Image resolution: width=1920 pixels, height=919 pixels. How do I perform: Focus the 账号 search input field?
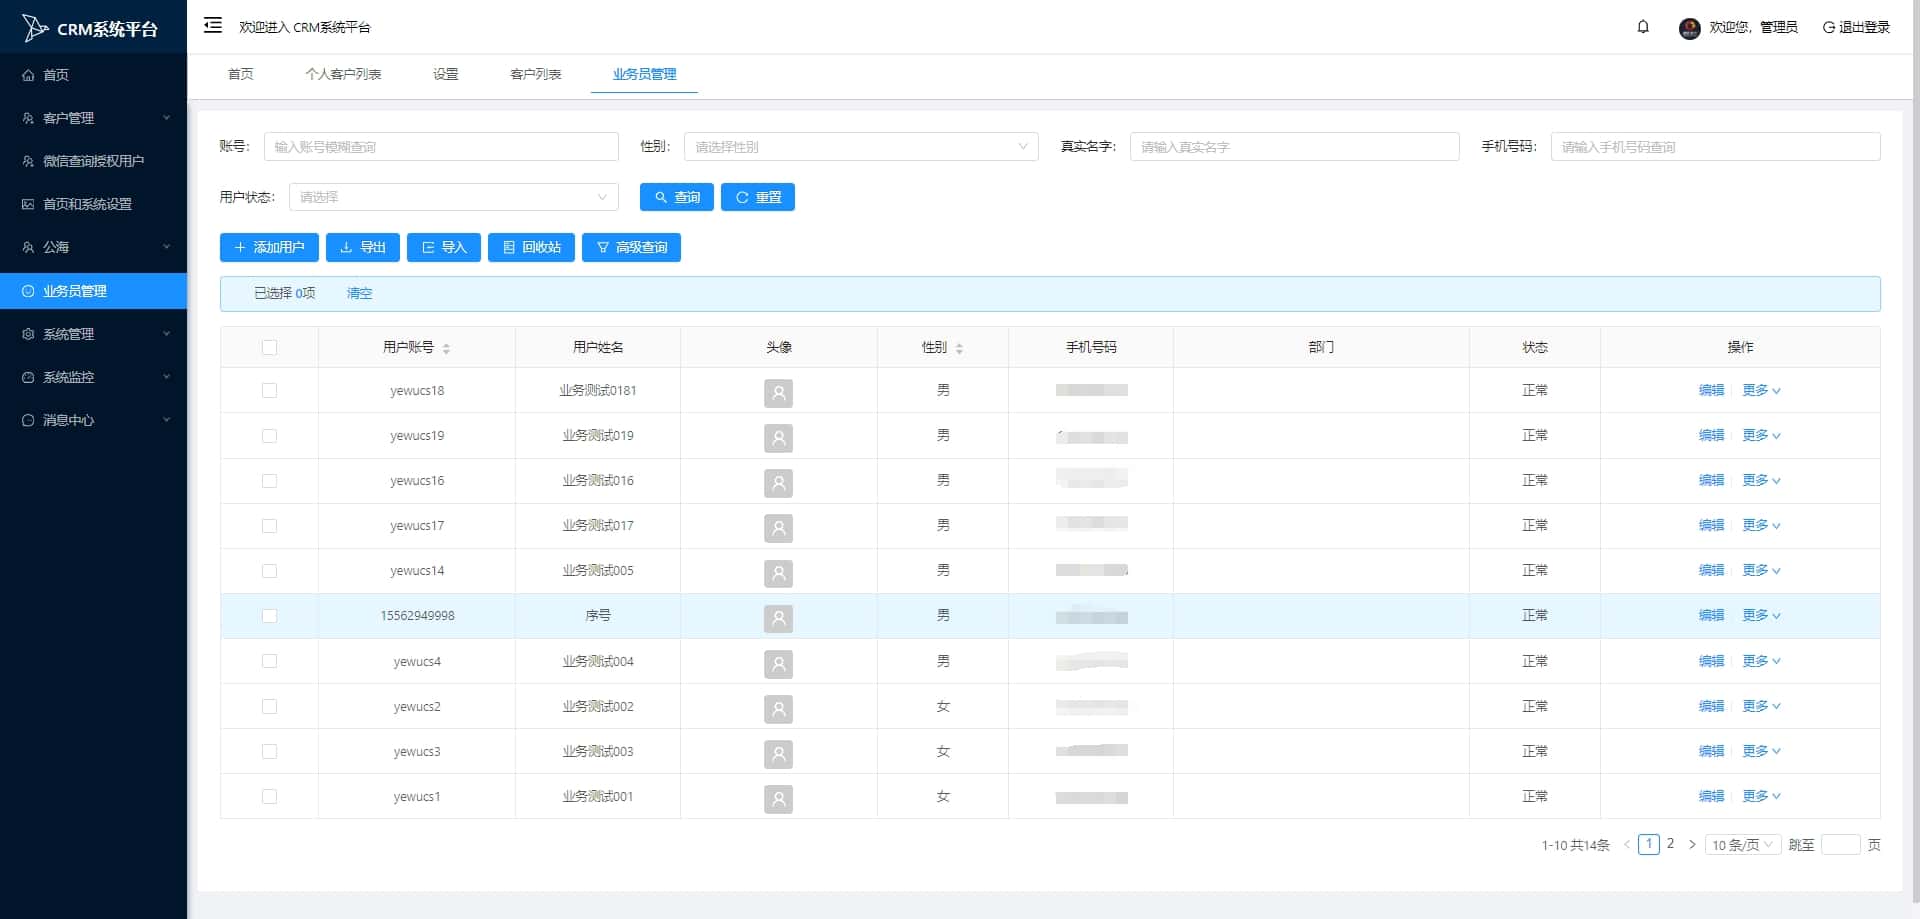(441, 147)
